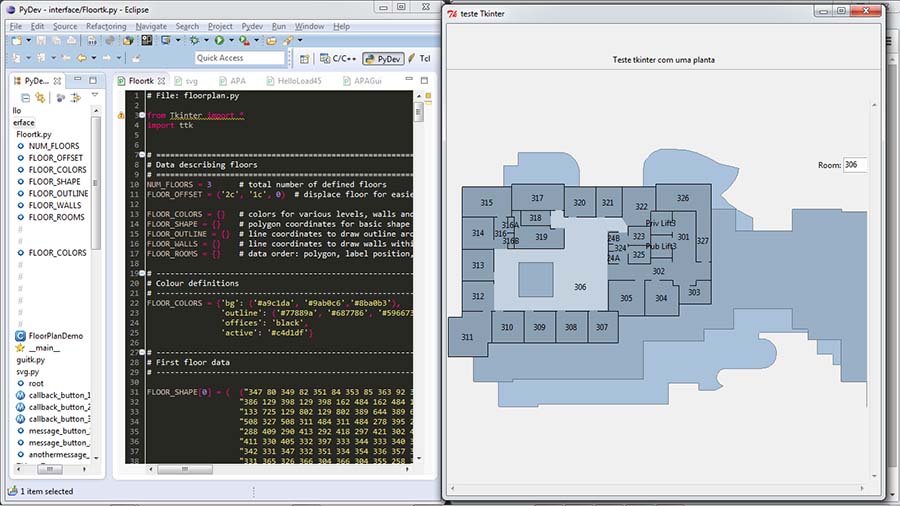Click the open folder toolbar icon
The width and height of the screenshot is (900, 506).
click(271, 41)
